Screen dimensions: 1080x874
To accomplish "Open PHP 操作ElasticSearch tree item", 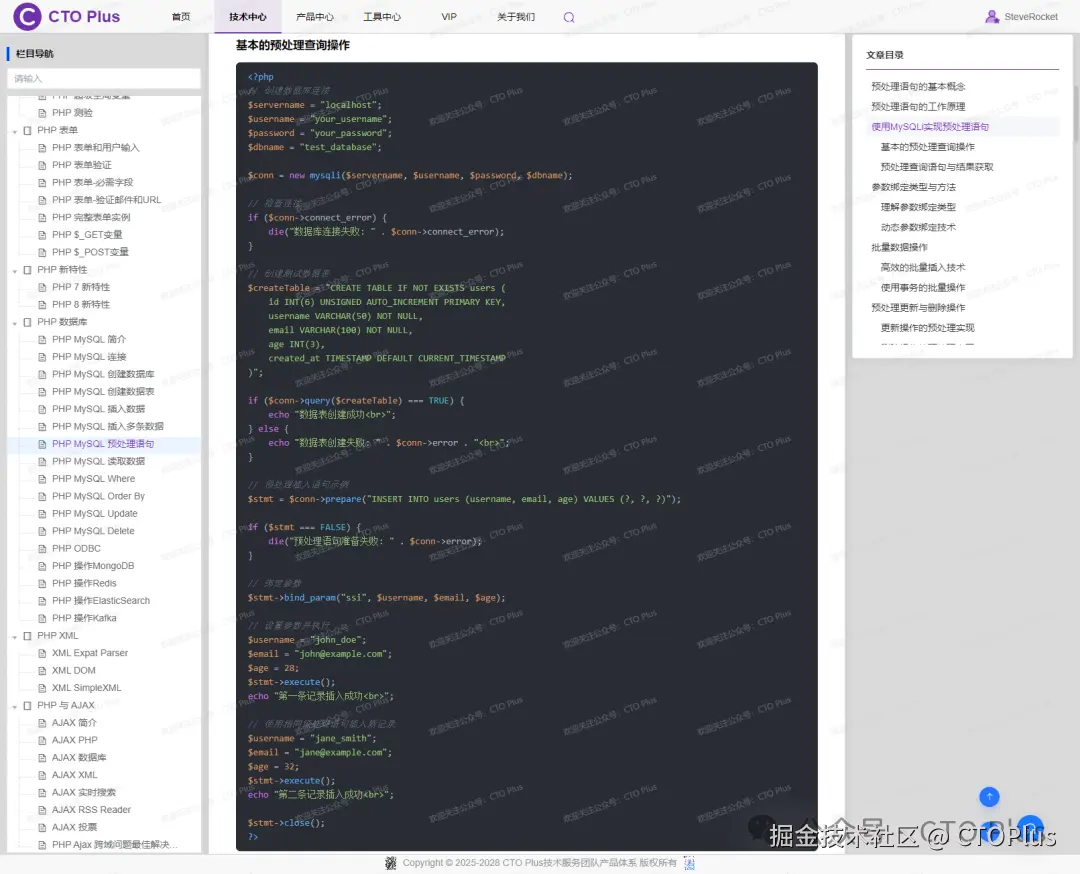I will (101, 601).
